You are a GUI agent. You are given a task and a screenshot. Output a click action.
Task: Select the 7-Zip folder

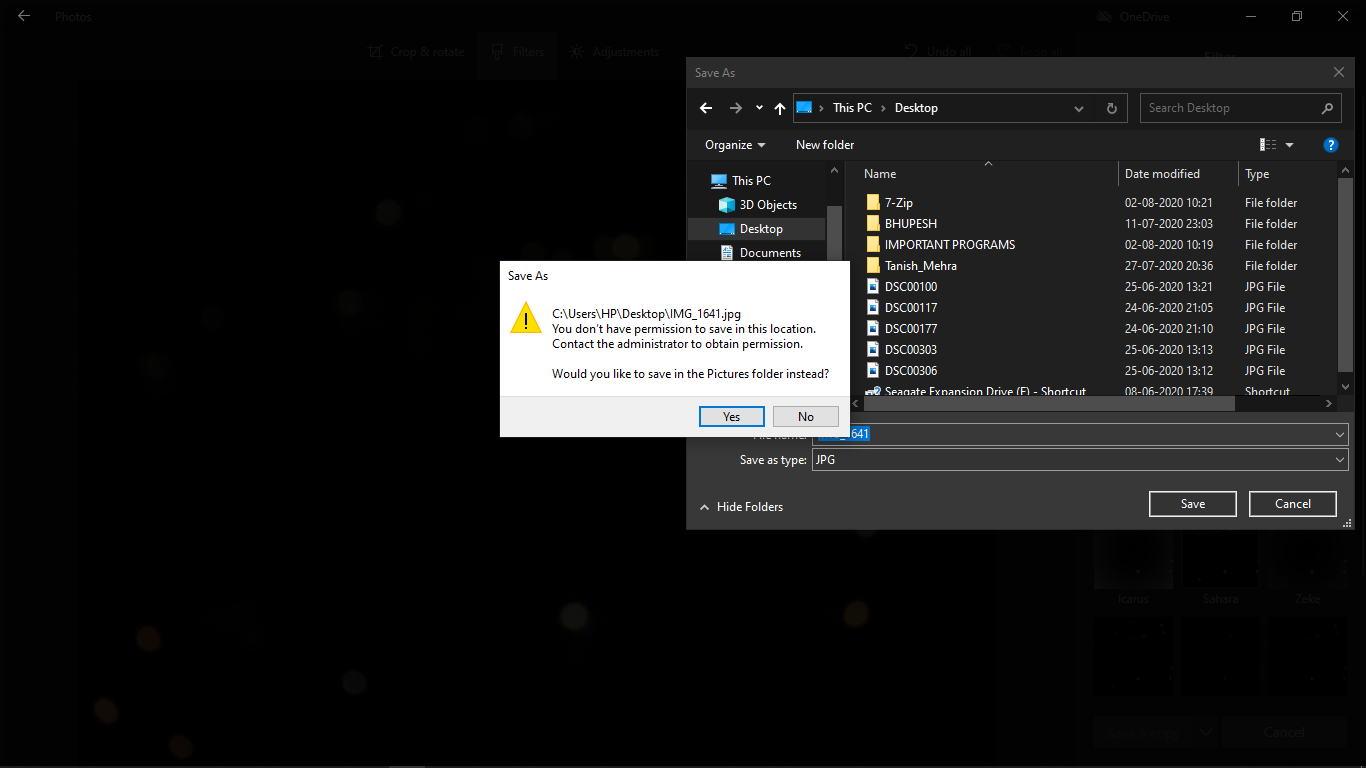898,203
